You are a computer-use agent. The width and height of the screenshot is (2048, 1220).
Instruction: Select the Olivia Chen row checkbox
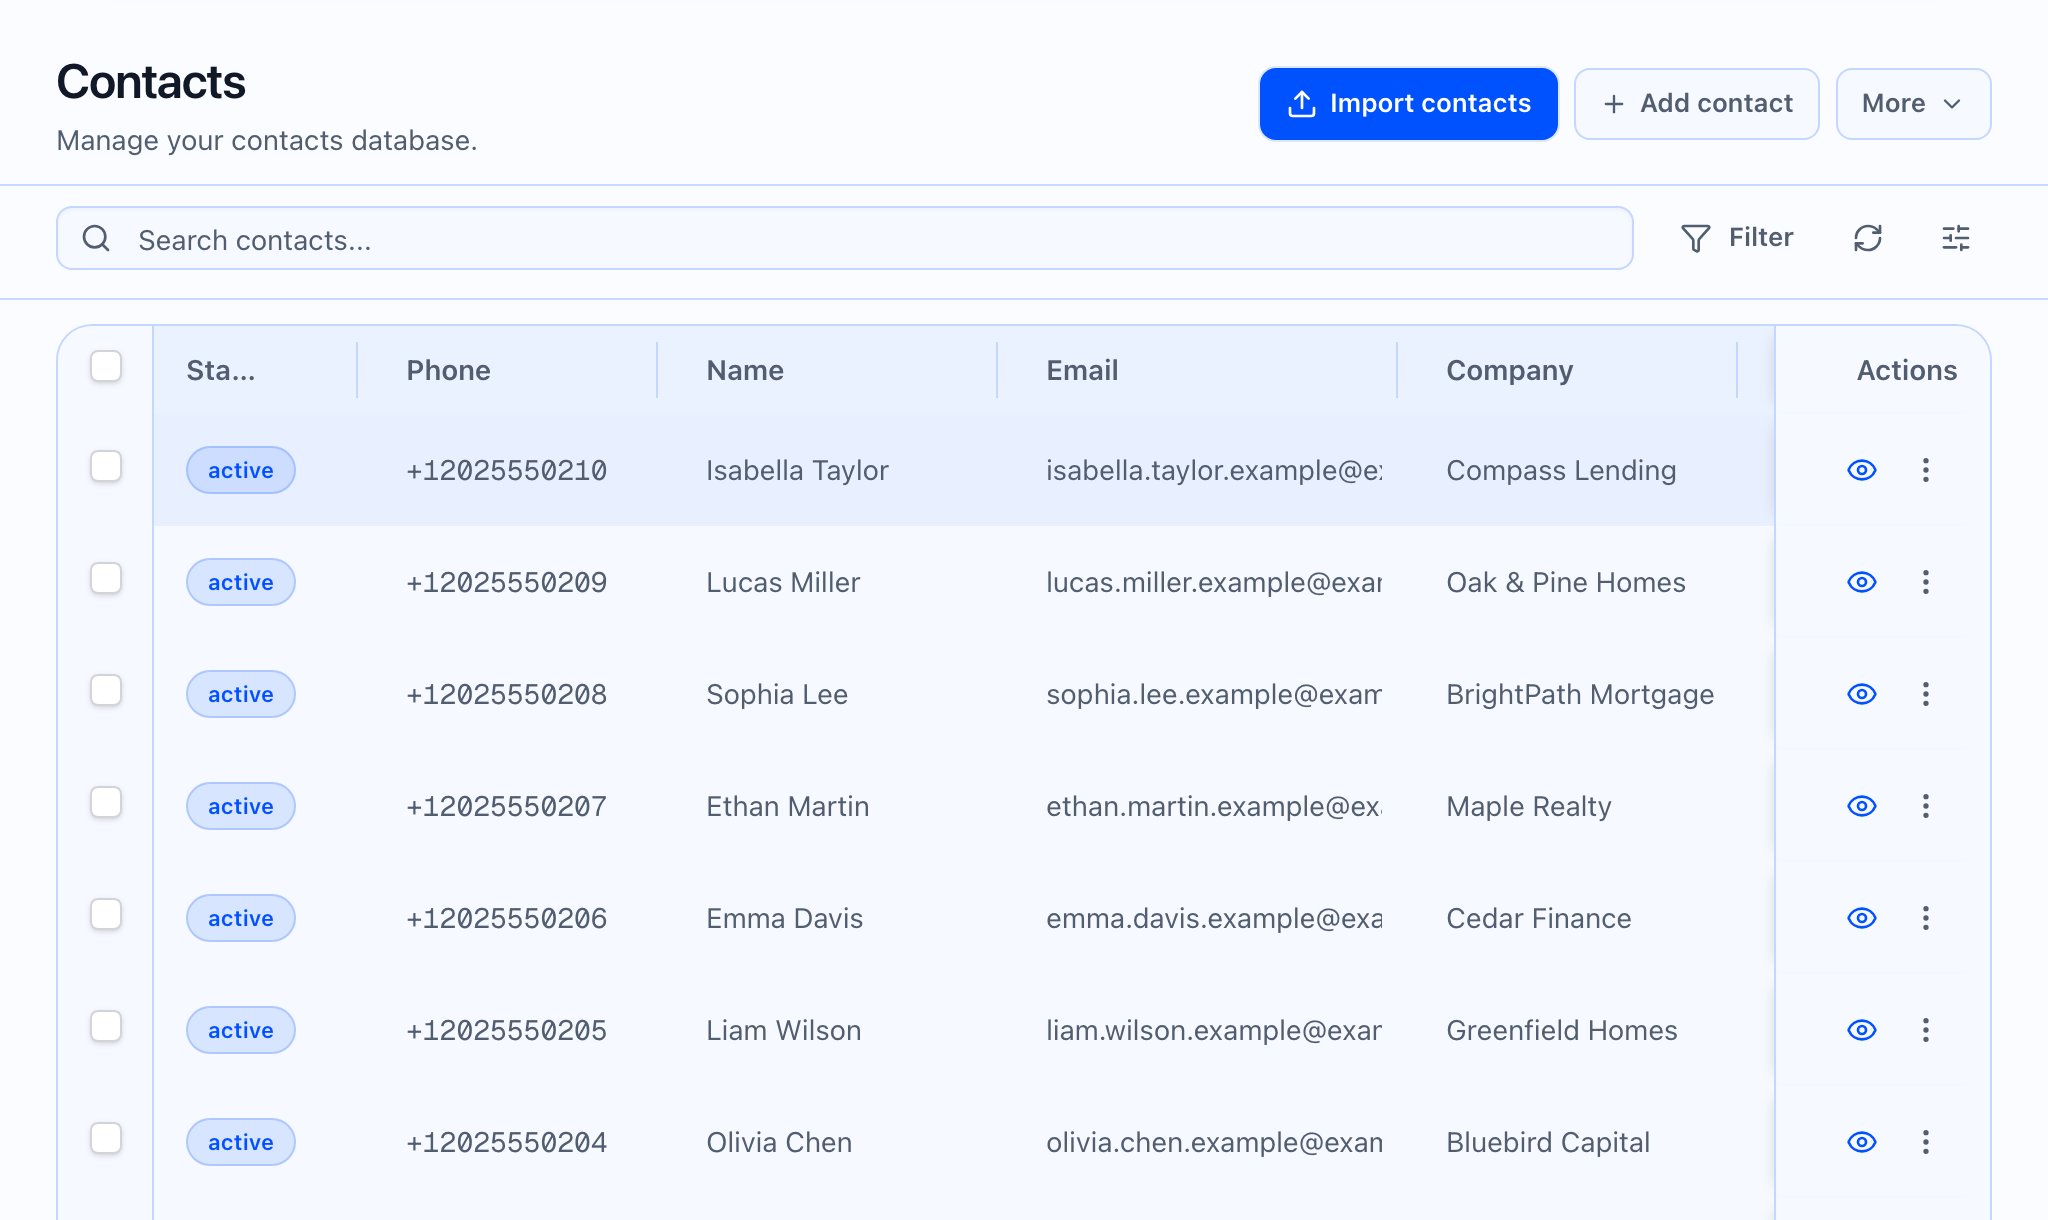pos(106,1138)
